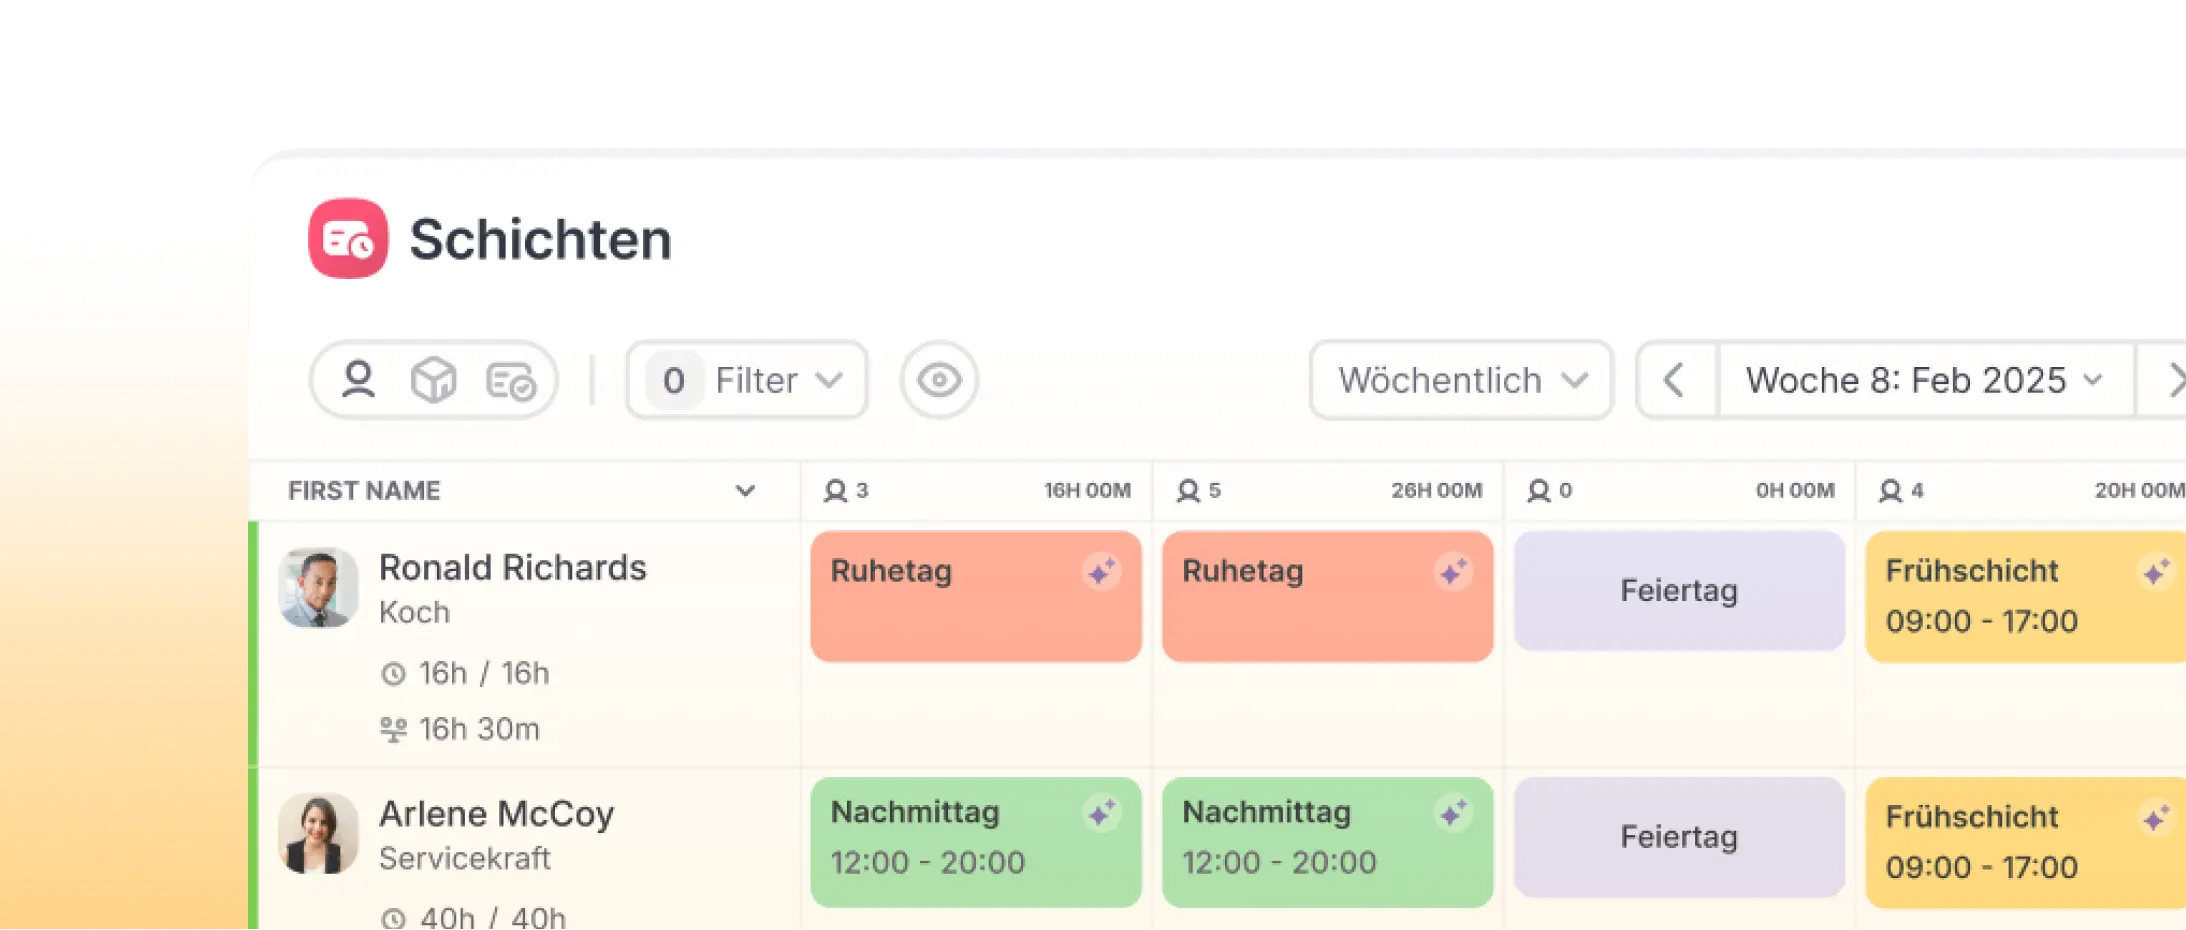Expand the Woche 8: Feb 2025 picker
Viewport: 2186px width, 930px height.
(1924, 380)
